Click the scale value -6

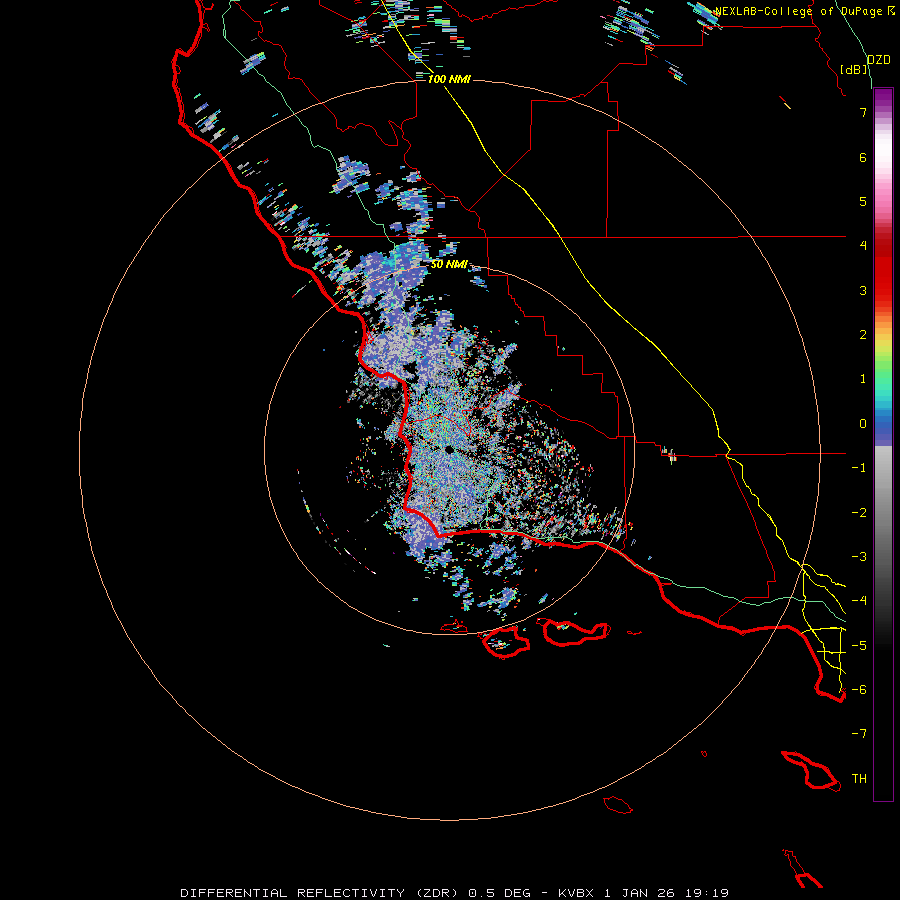pyautogui.click(x=859, y=690)
